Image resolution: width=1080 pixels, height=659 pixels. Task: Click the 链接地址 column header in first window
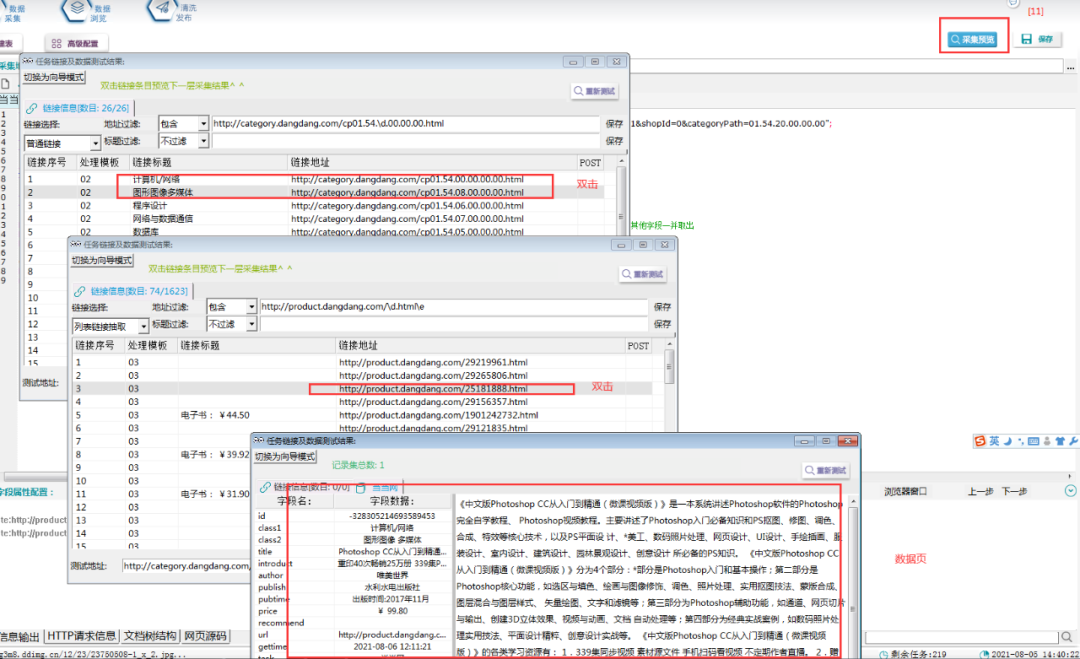(432, 163)
